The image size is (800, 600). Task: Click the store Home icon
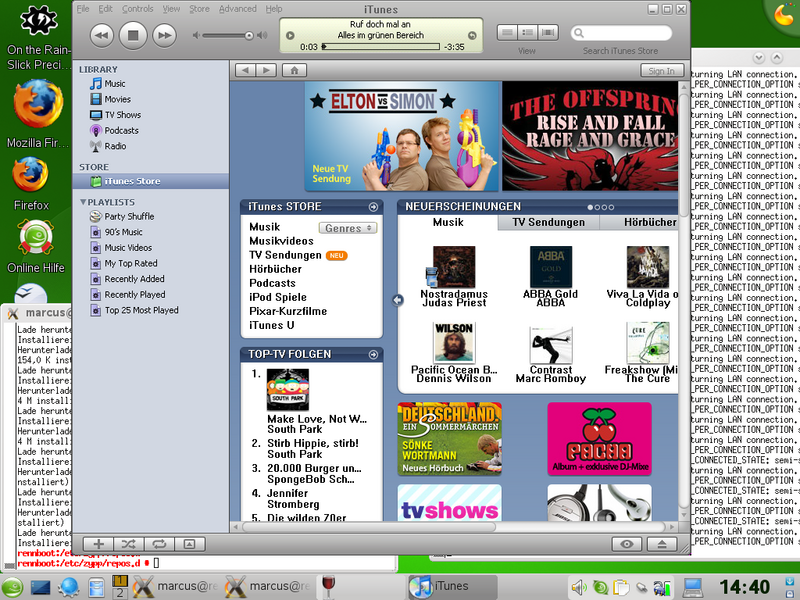click(294, 70)
